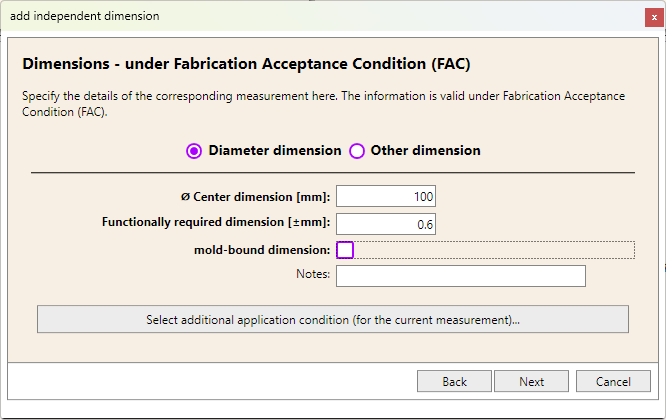Image resolution: width=666 pixels, height=420 pixels.
Task: Select the Other dimension radio circle
Action: (357, 151)
